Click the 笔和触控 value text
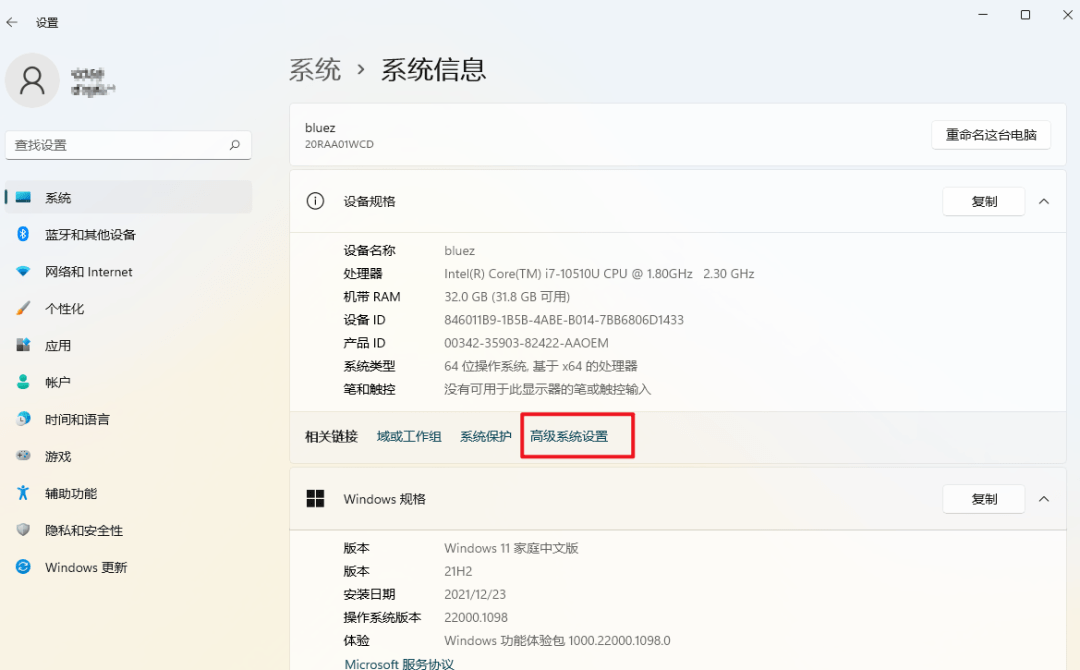This screenshot has width=1080, height=670. pyautogui.click(x=548, y=390)
